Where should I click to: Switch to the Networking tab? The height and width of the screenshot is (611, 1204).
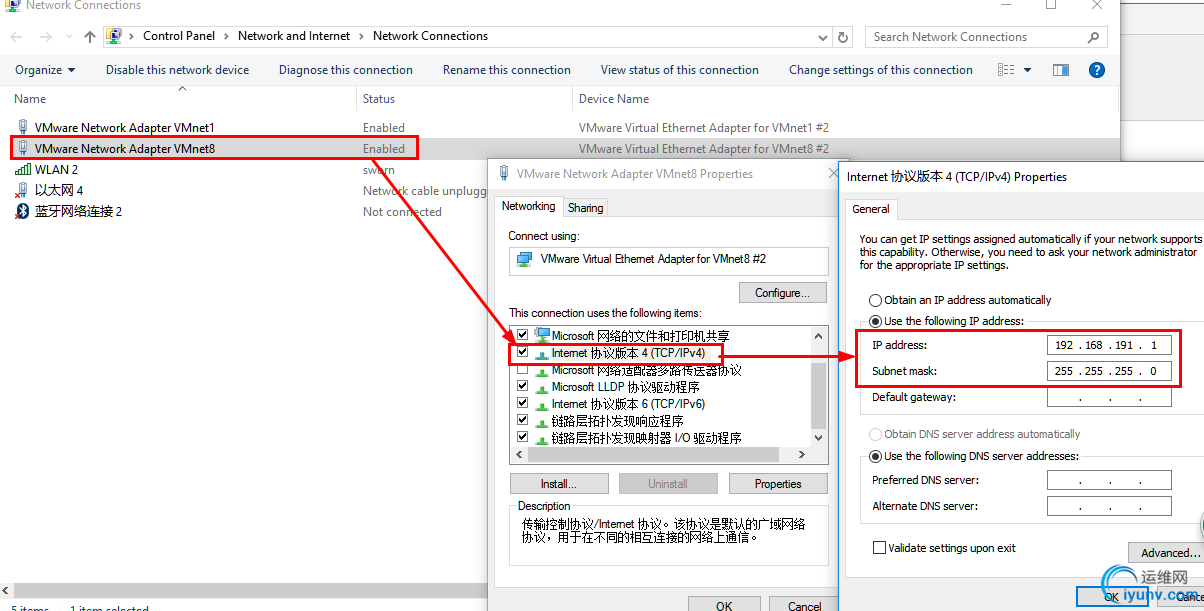tap(528, 206)
